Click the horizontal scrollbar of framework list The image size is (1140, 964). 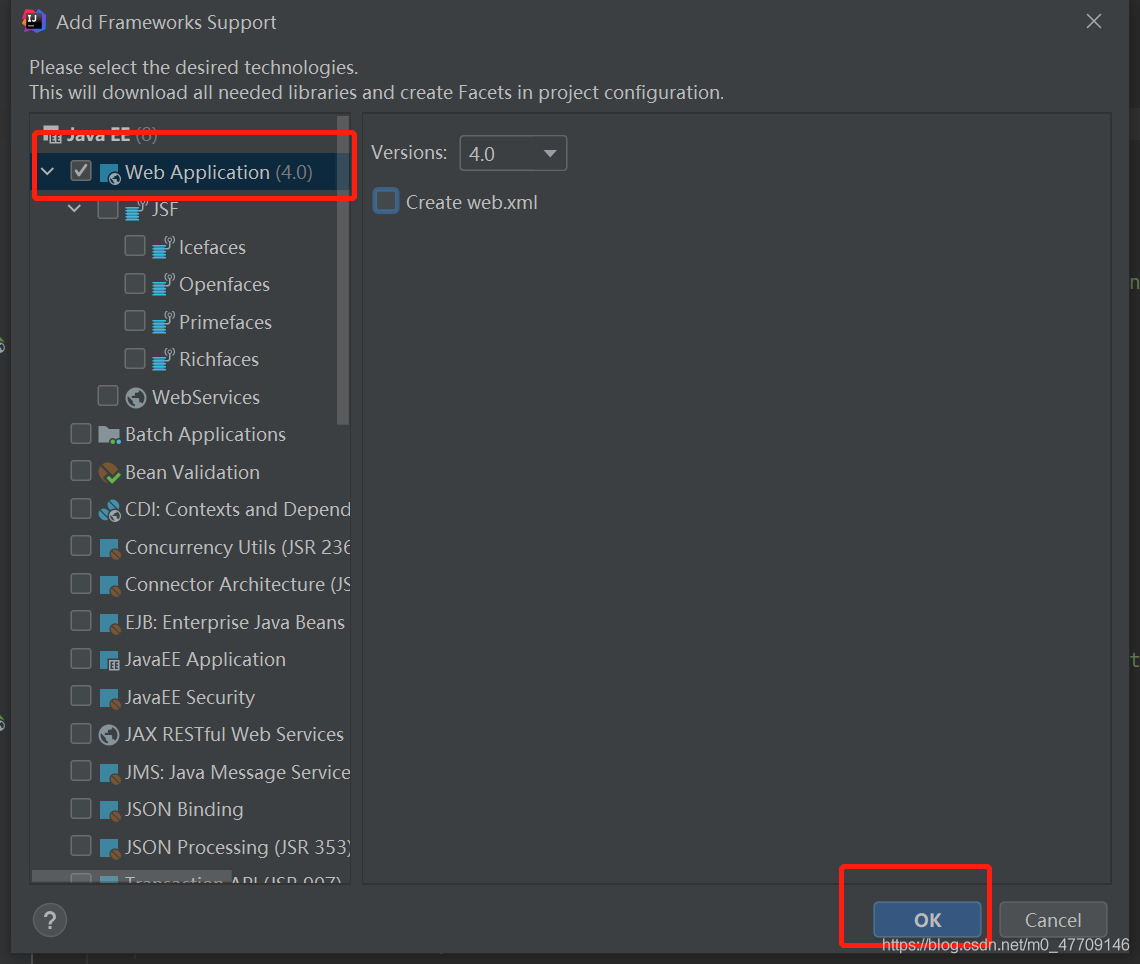pos(132,877)
